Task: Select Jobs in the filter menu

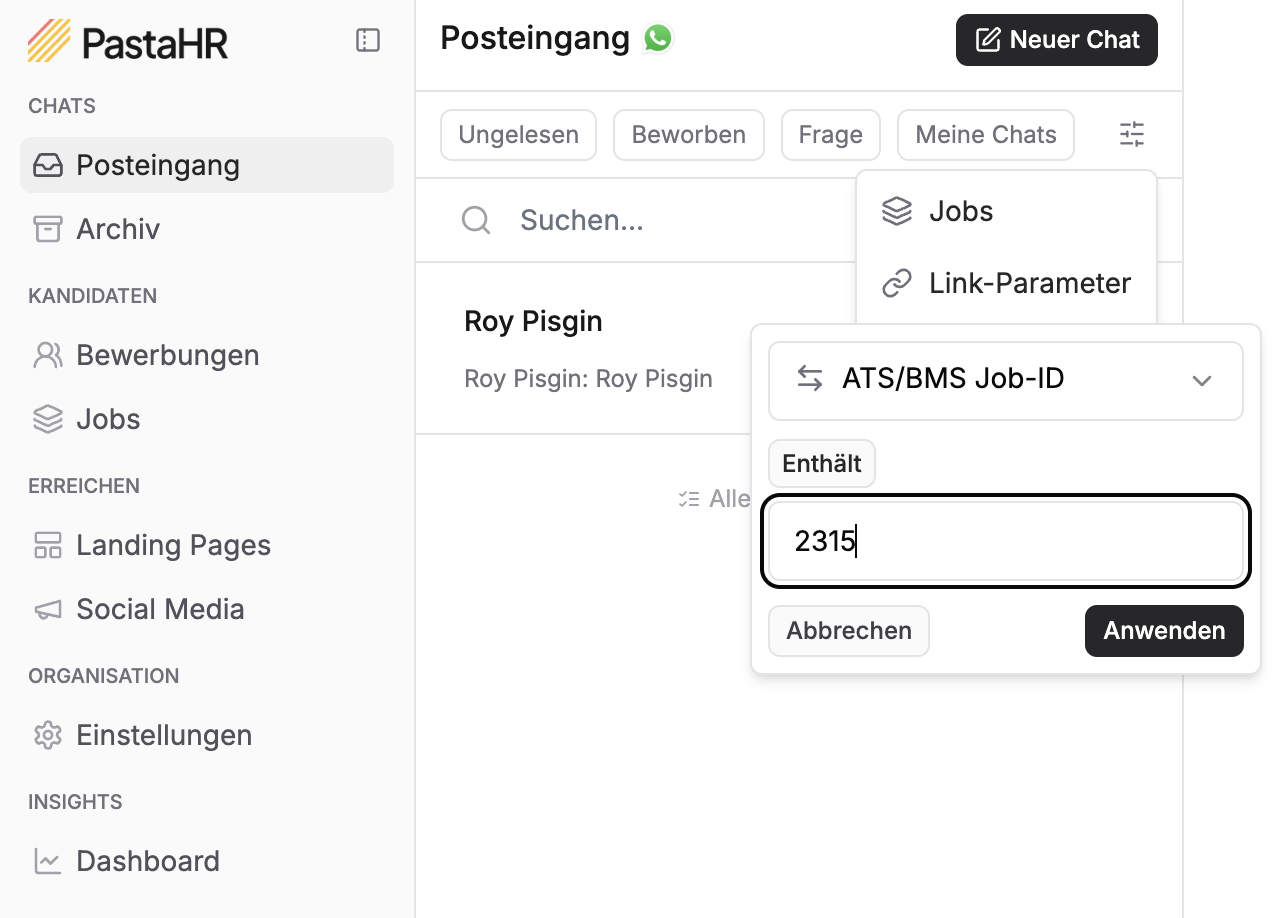Action: click(x=960, y=211)
